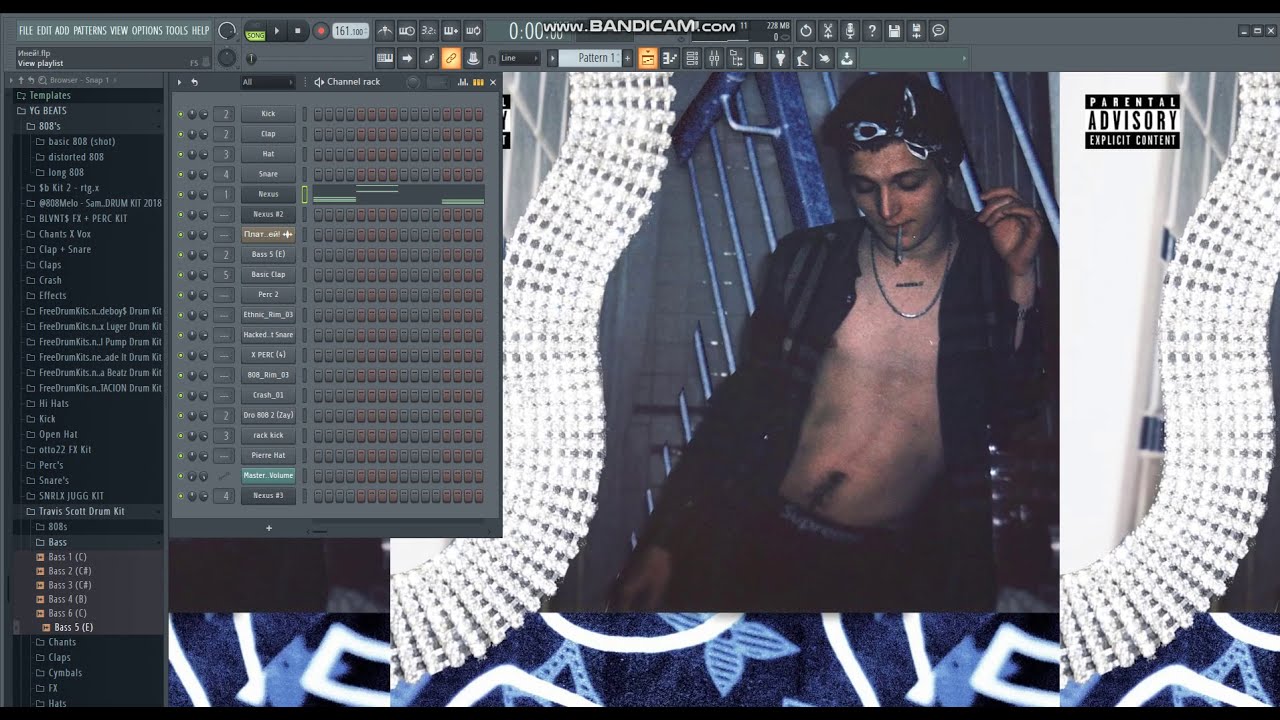
Task: Select the Master..Volume channel button
Action: (x=268, y=475)
